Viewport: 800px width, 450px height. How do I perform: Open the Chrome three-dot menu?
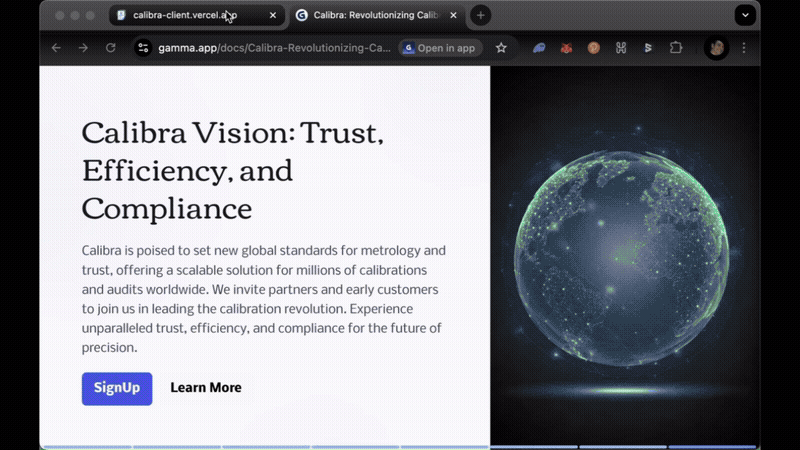pyautogui.click(x=744, y=48)
